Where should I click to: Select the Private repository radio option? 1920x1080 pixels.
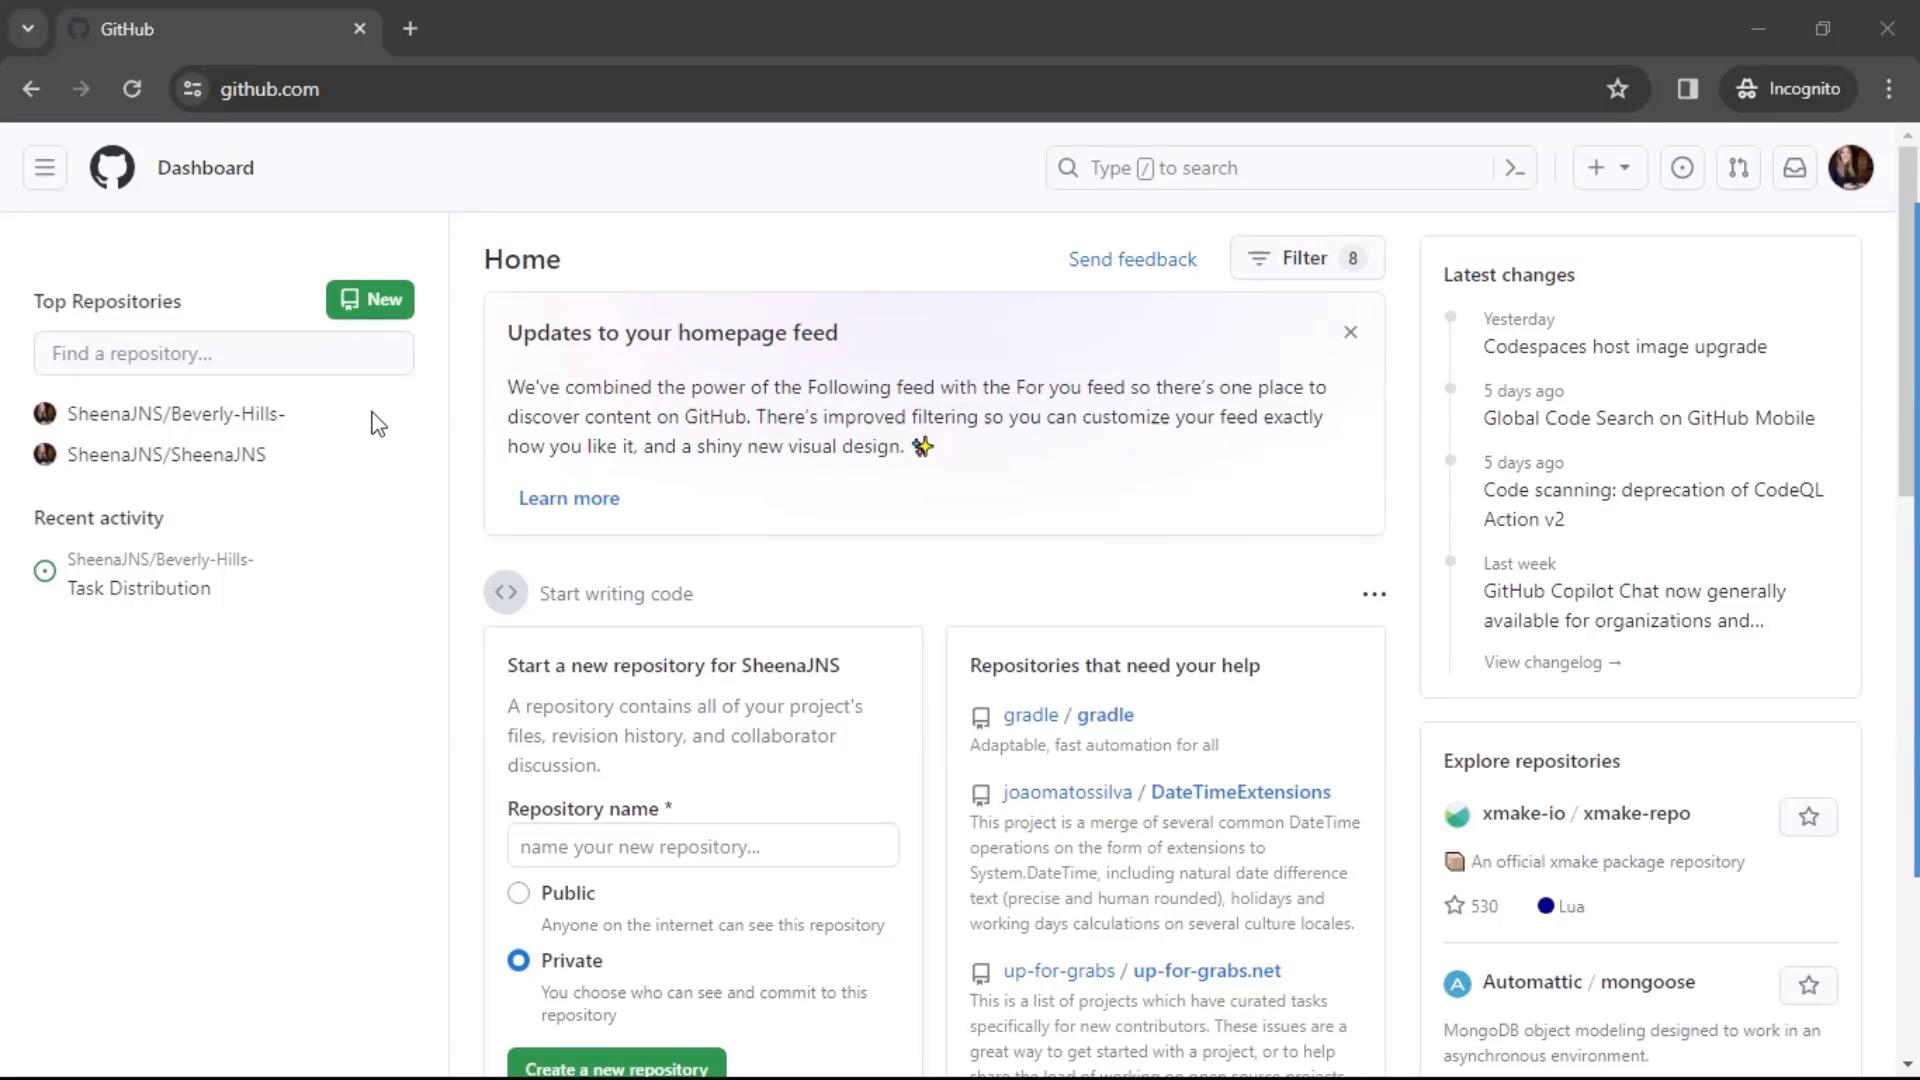pos(518,960)
